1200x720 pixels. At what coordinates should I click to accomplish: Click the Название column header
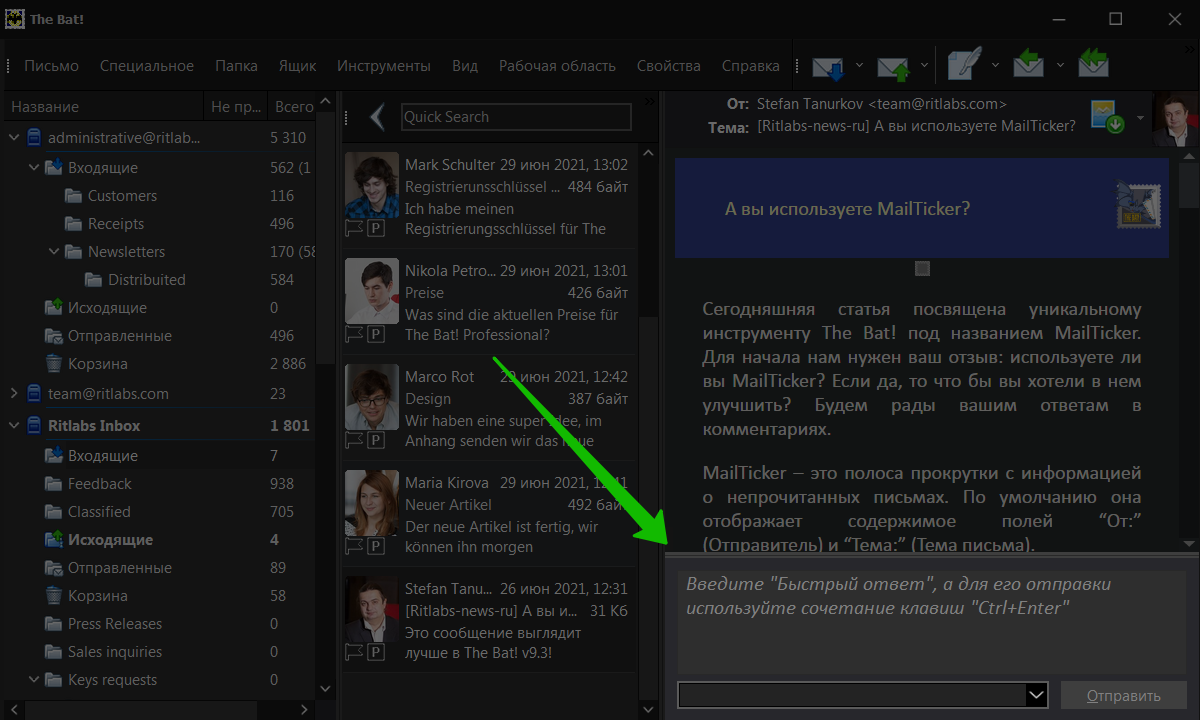(103, 107)
